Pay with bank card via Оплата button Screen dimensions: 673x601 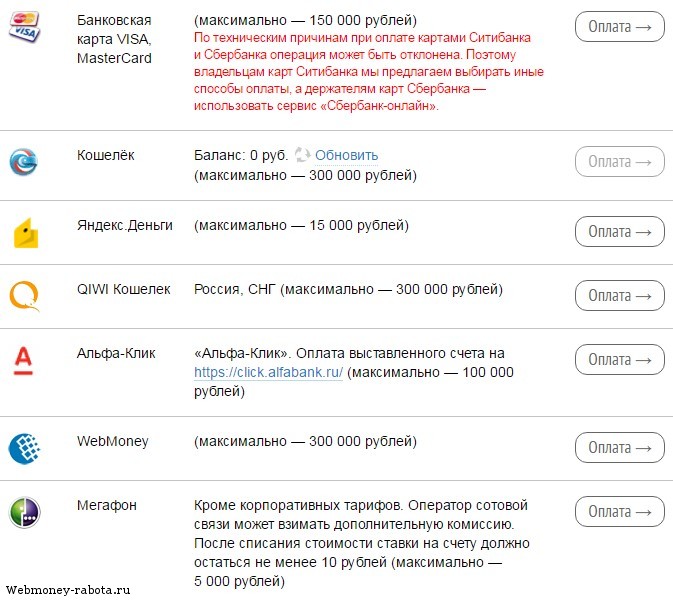[619, 27]
